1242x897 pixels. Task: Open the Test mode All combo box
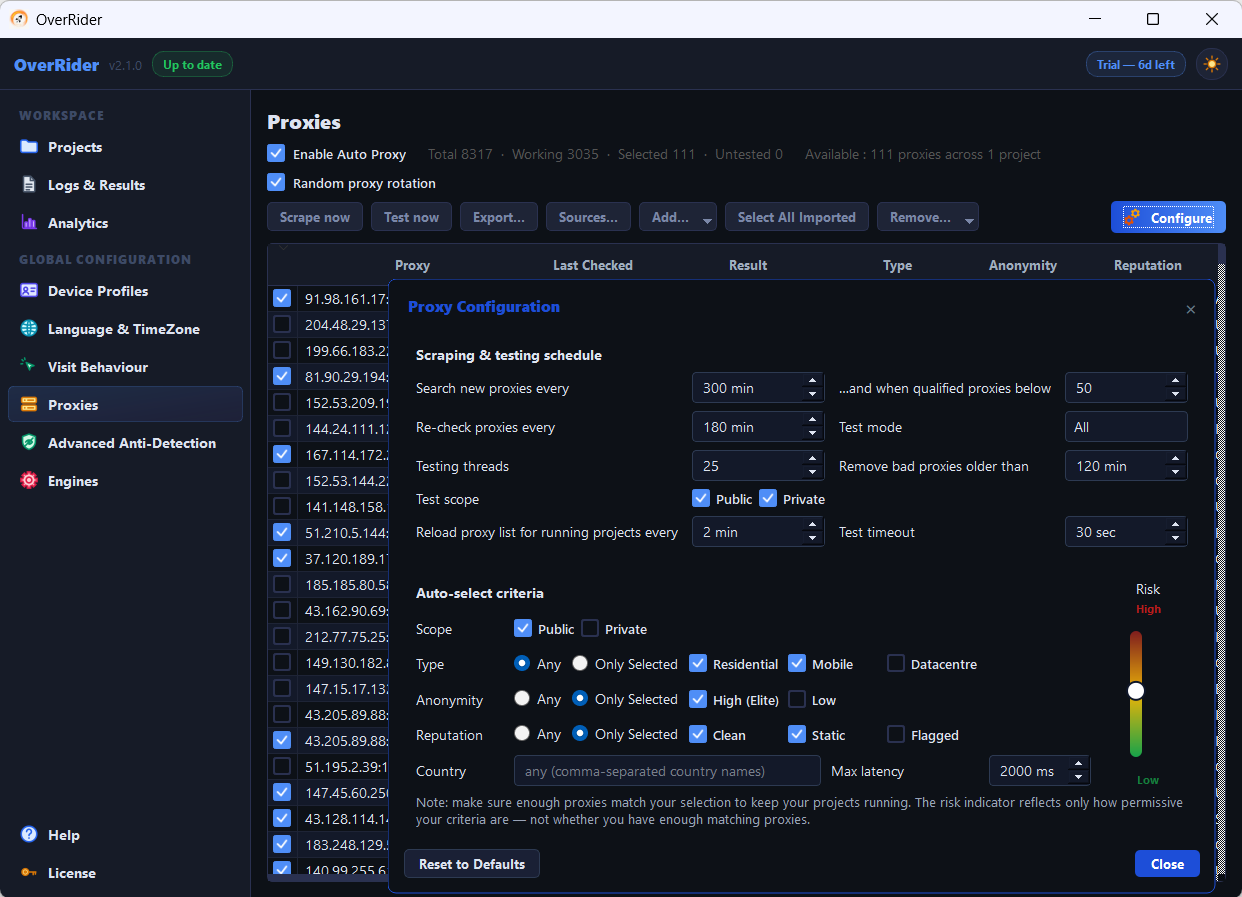pos(1126,427)
